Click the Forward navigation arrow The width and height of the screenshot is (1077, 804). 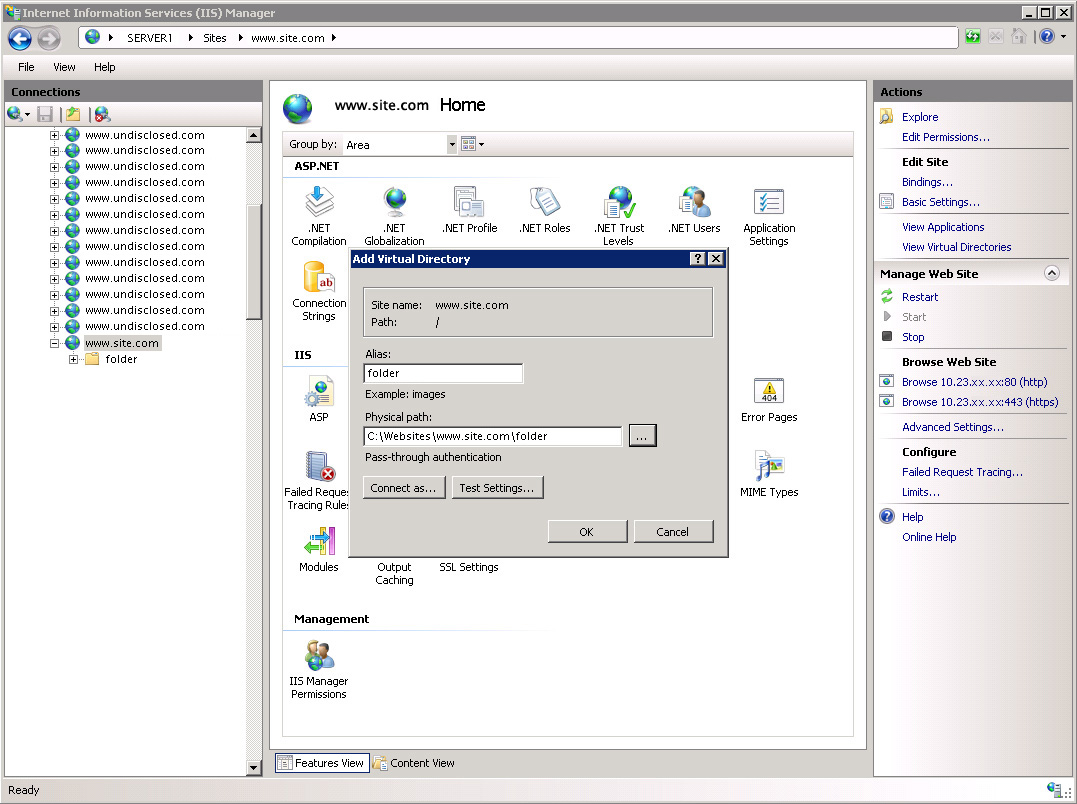click(x=48, y=38)
